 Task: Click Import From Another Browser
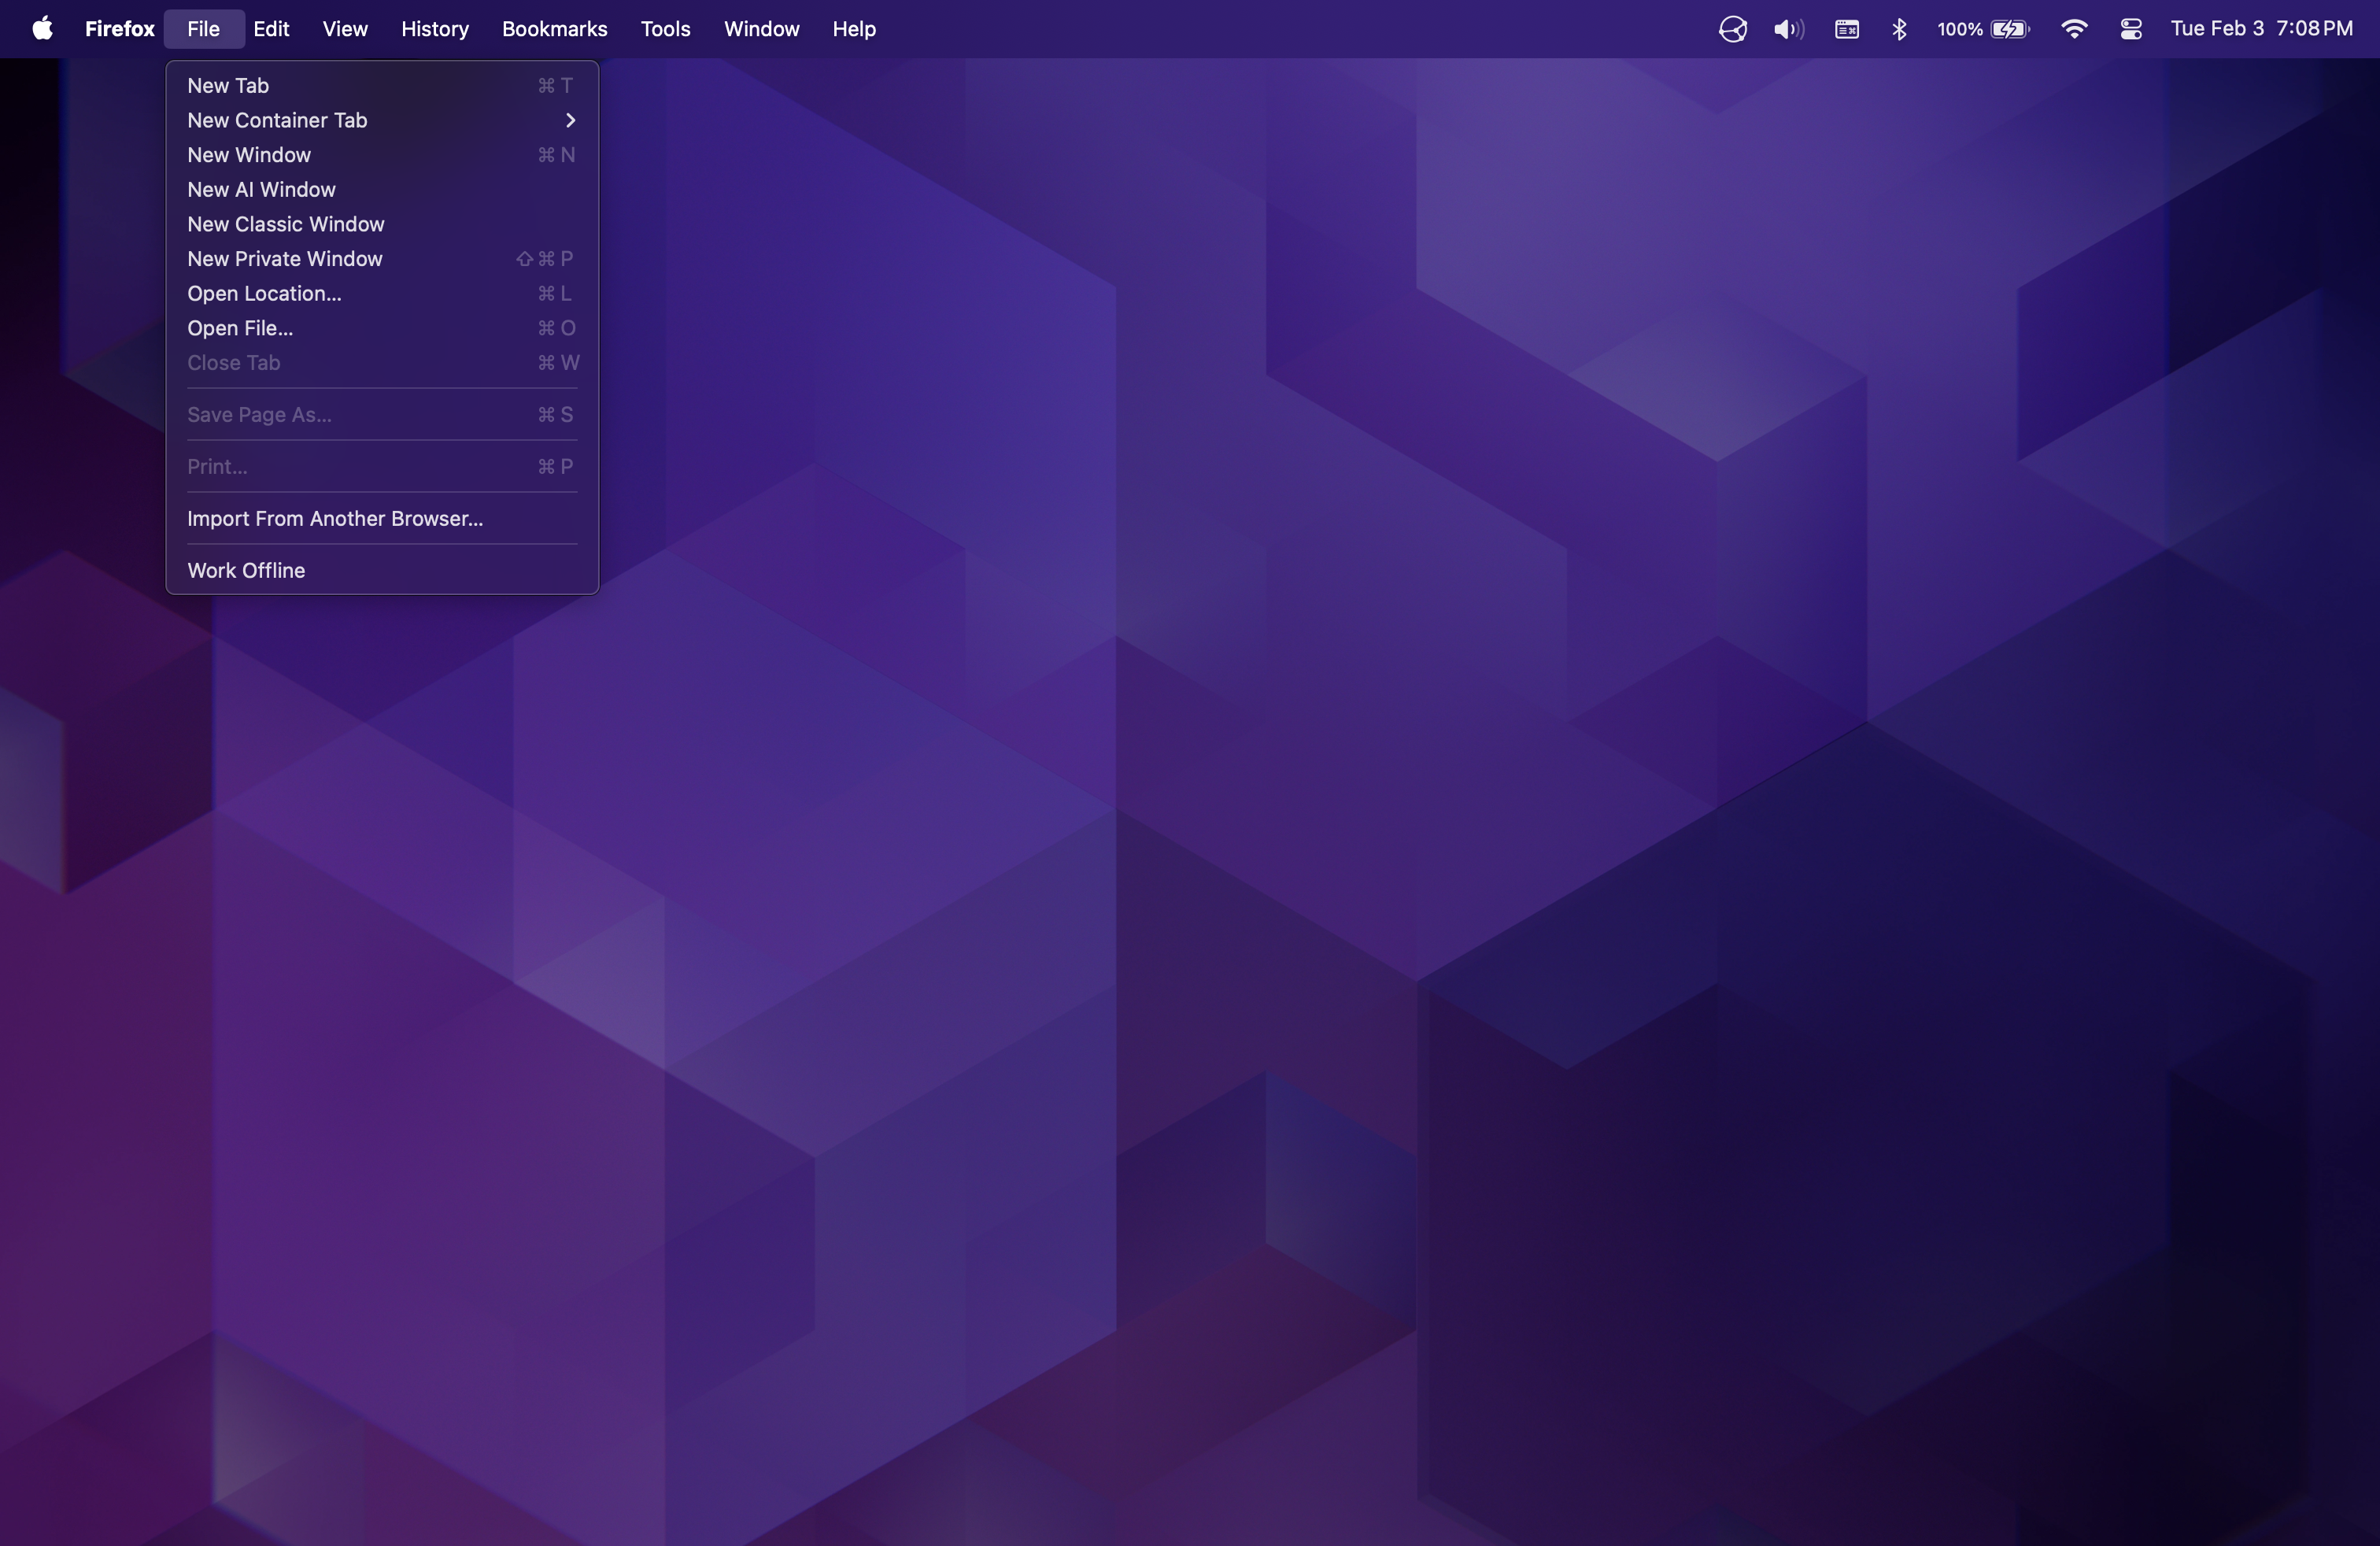[x=335, y=518]
